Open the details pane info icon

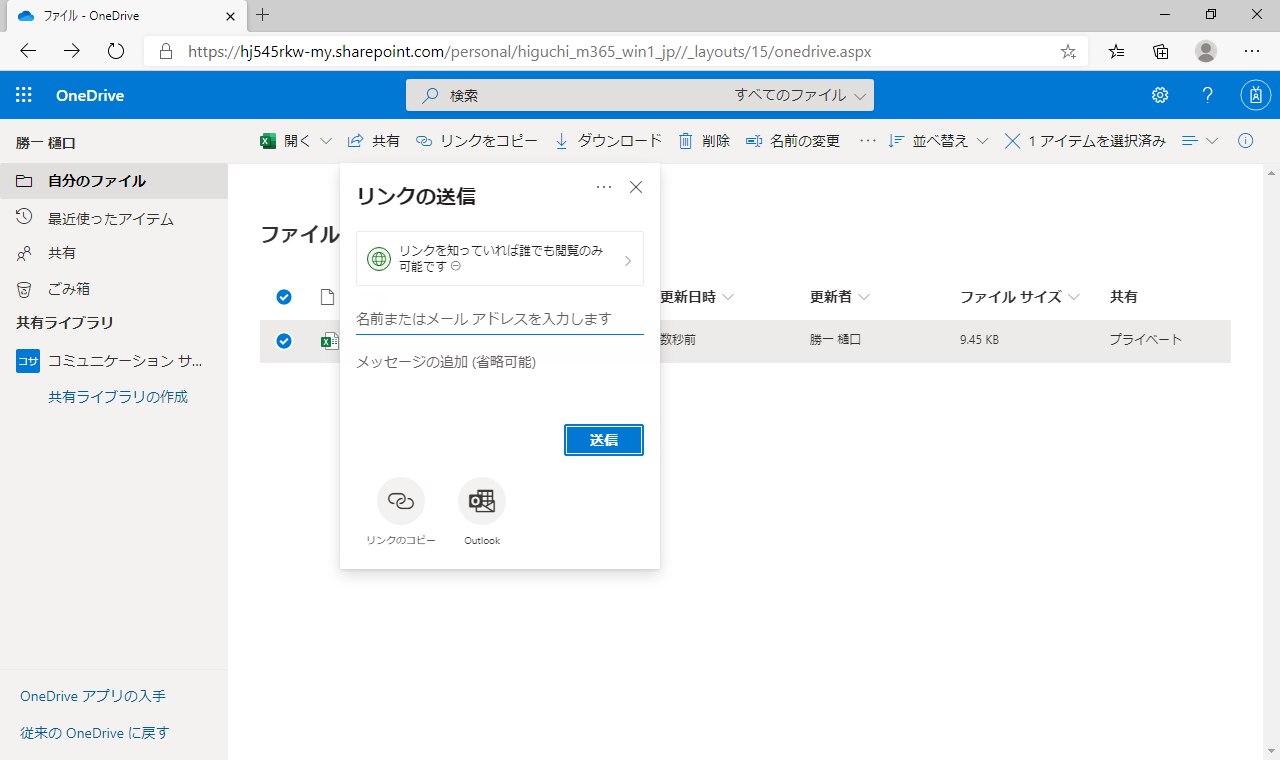pyautogui.click(x=1246, y=141)
